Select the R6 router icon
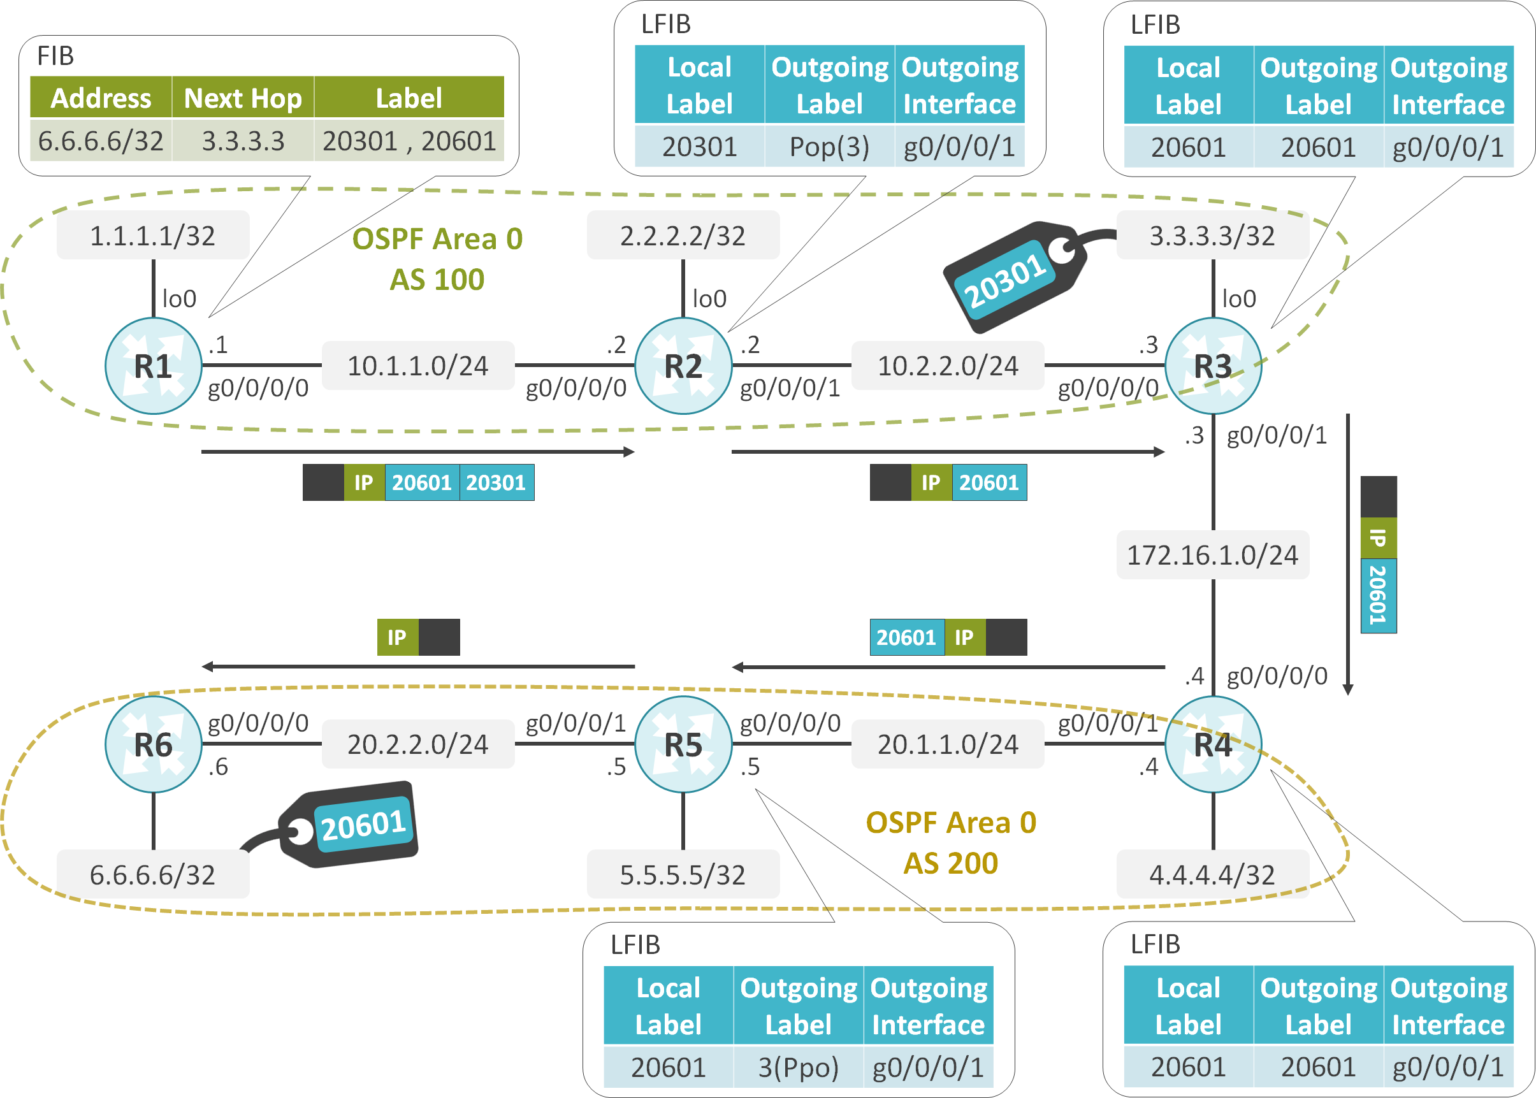 151,745
